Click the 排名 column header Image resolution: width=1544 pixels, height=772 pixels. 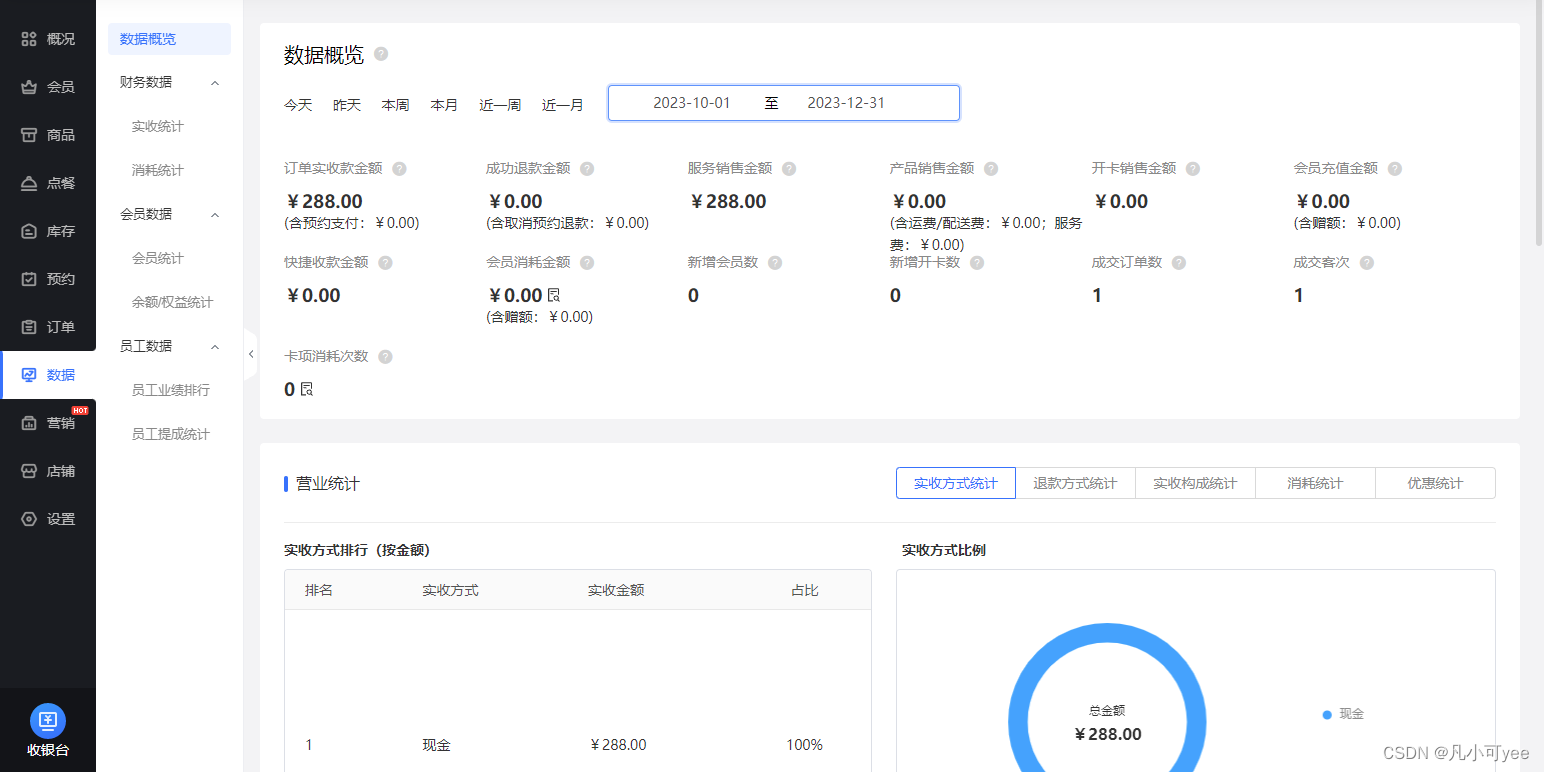[x=319, y=590]
